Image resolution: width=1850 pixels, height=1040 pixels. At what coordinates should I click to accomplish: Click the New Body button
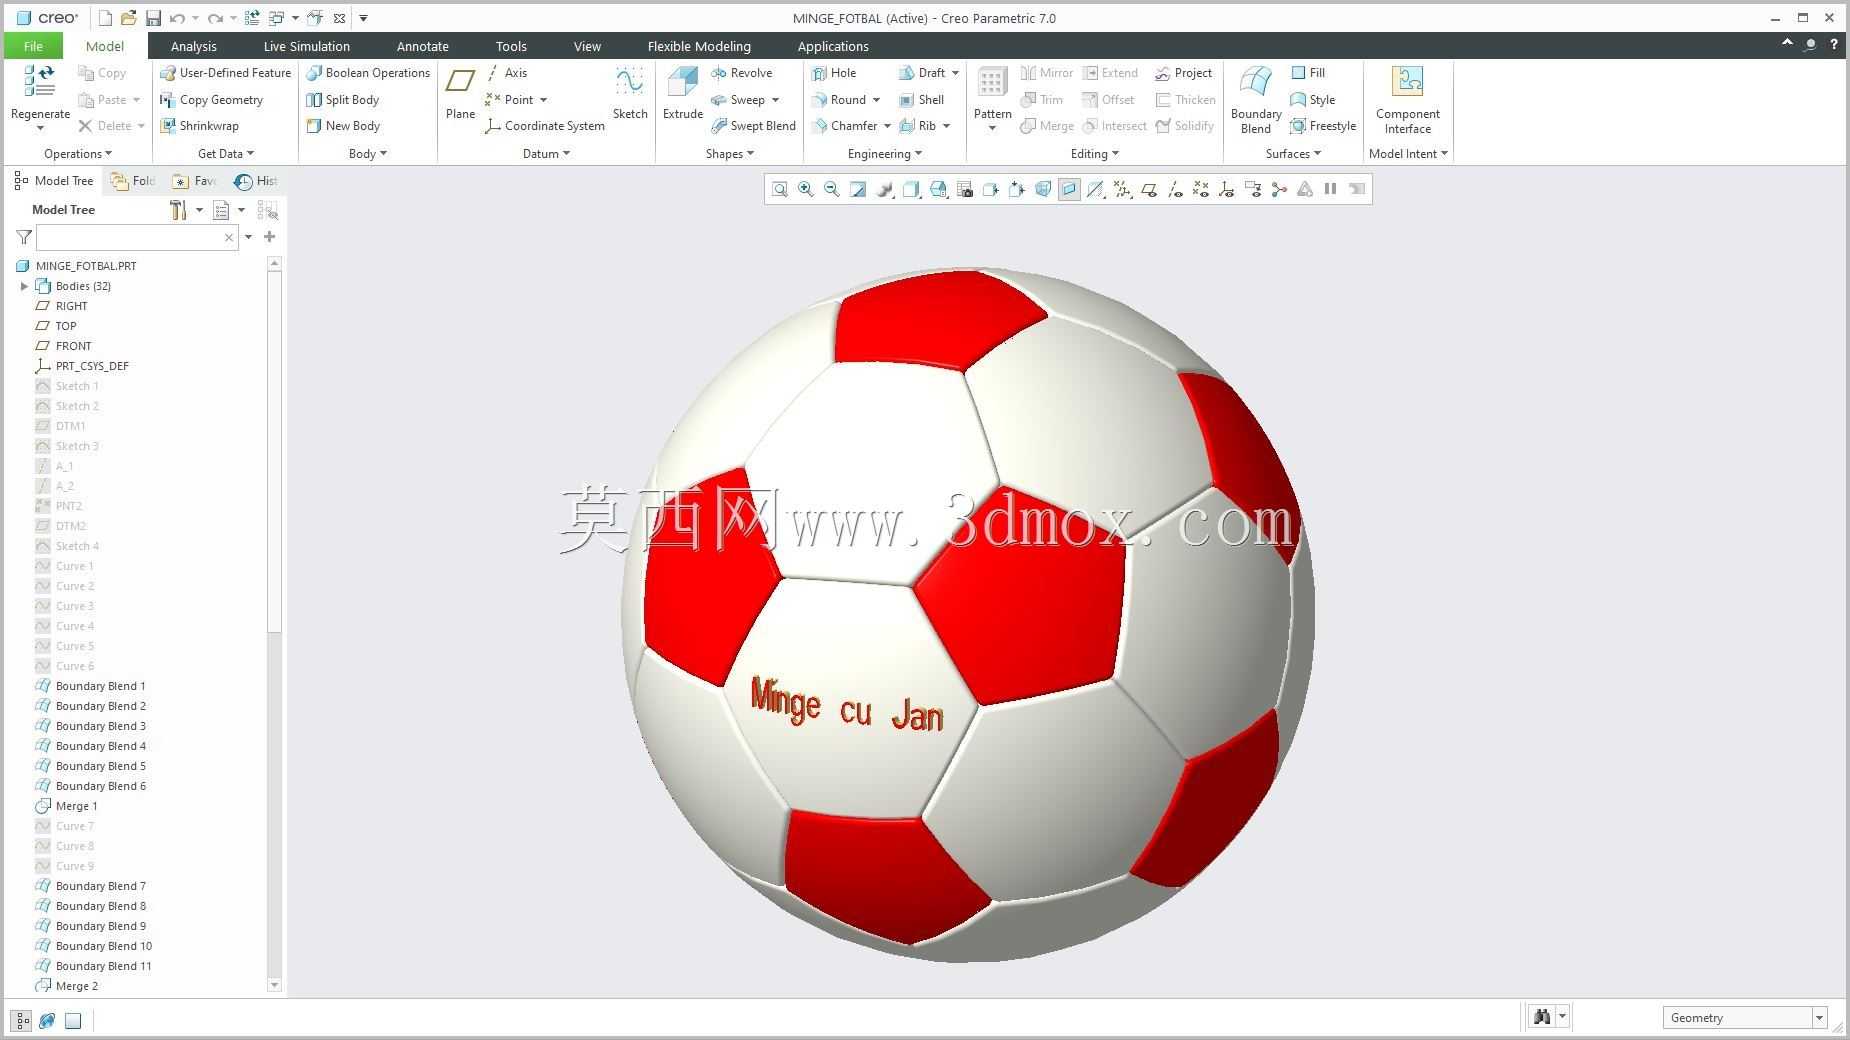click(x=343, y=126)
